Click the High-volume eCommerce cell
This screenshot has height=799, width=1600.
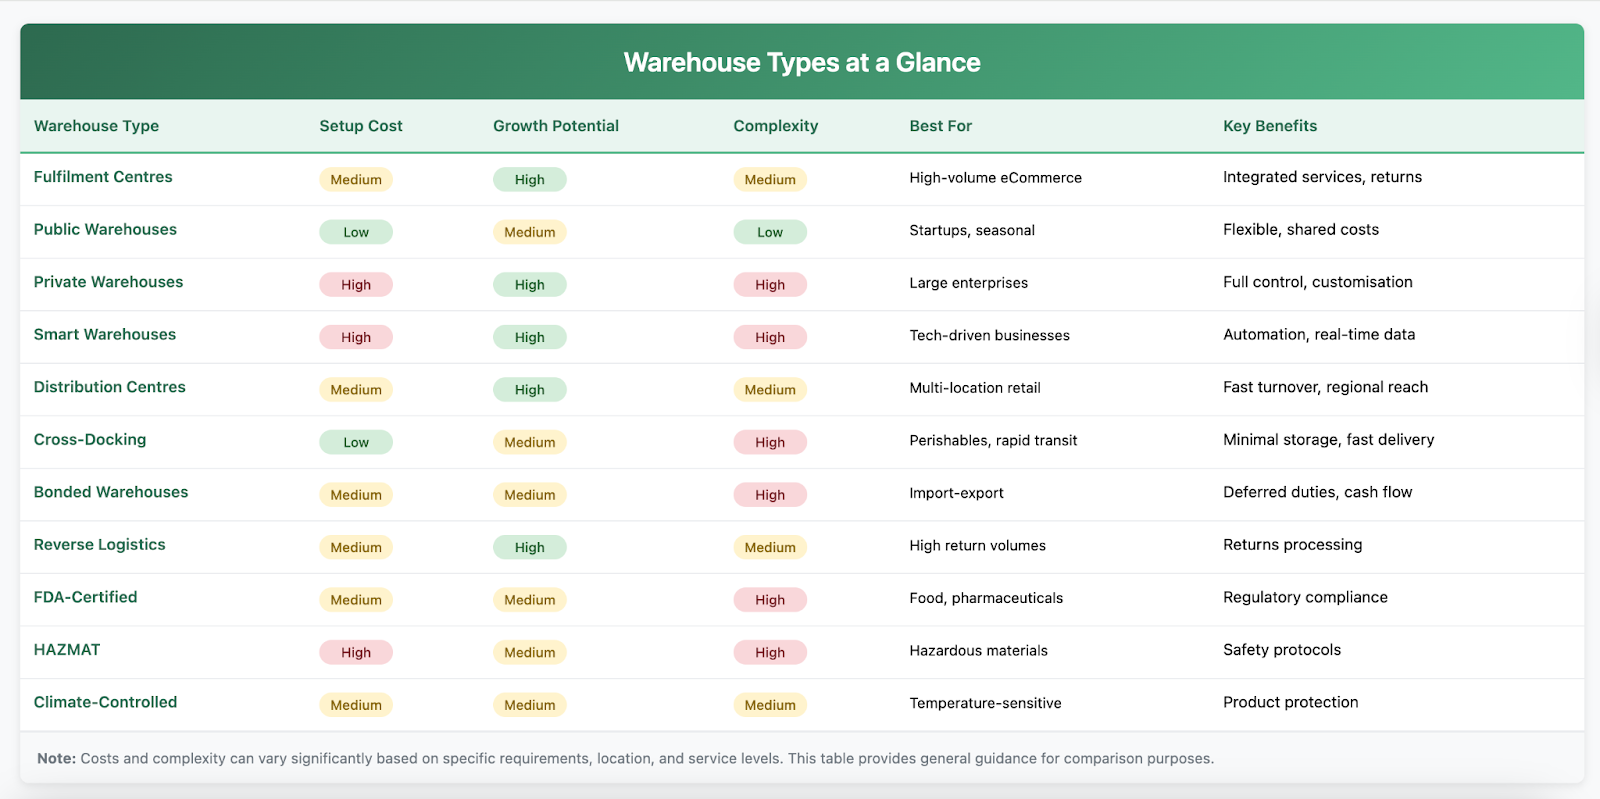[x=996, y=178]
